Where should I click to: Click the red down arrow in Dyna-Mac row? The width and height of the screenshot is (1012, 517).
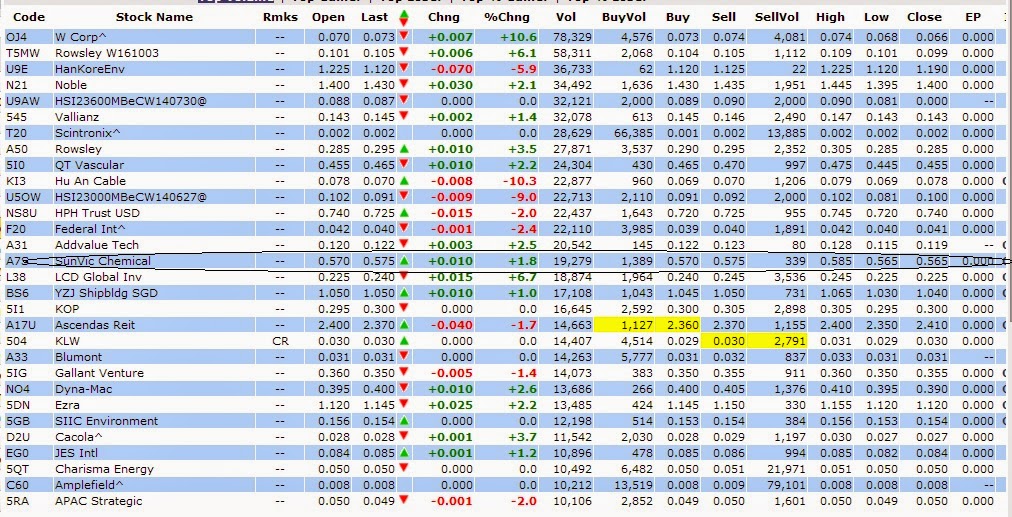click(405, 387)
